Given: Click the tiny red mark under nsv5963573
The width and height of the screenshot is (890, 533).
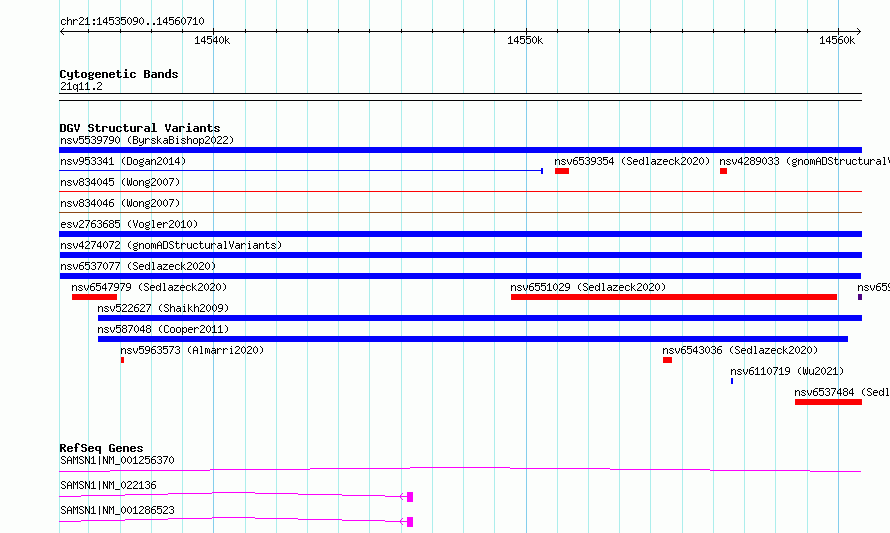Looking at the screenshot, I should 122,360.
